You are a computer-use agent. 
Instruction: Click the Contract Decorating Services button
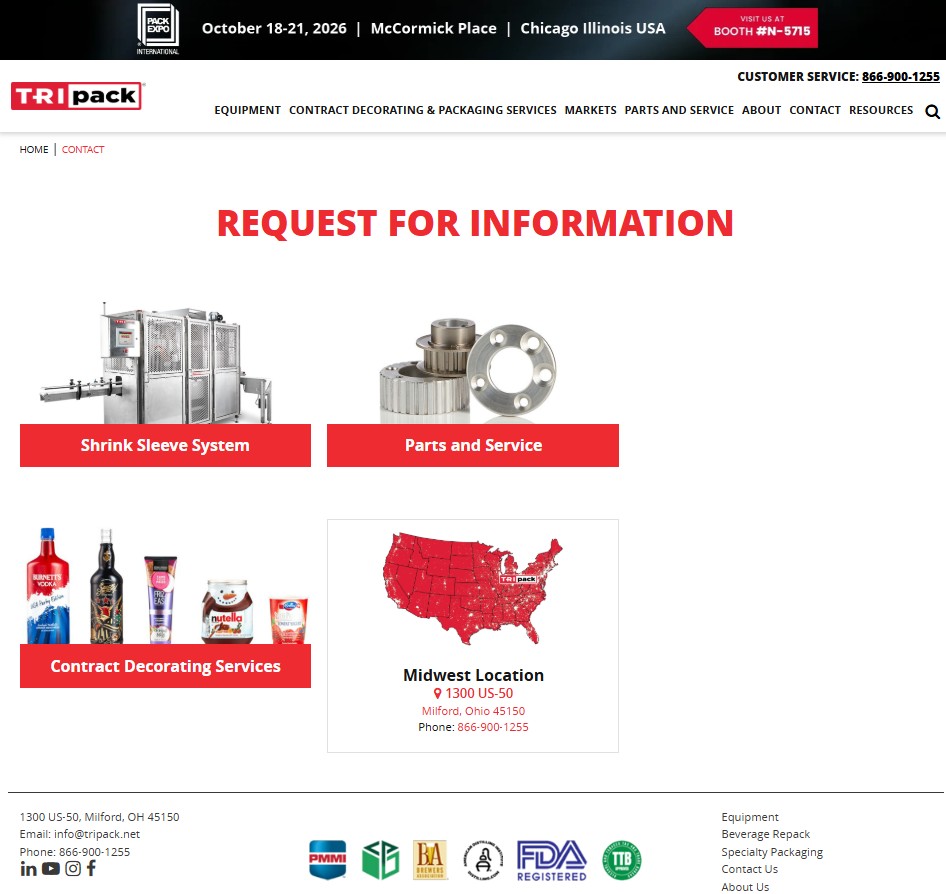tap(165, 666)
